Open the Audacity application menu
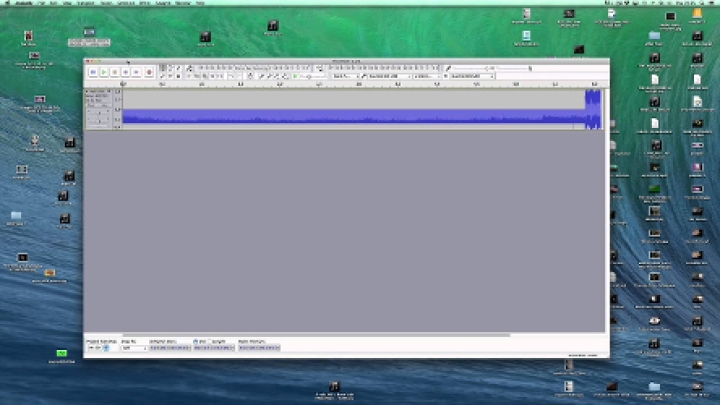The width and height of the screenshot is (720, 405). coord(24,3)
